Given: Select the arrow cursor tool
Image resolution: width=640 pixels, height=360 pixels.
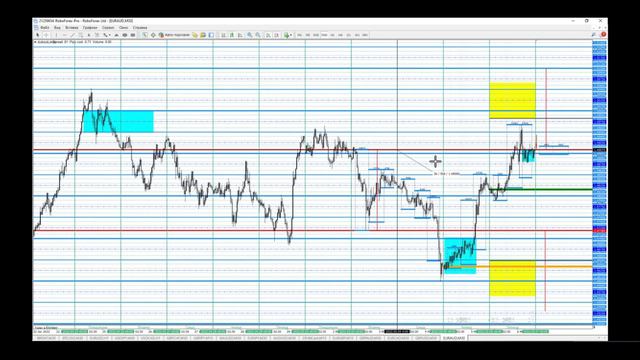Looking at the screenshot, I should click(38, 35).
